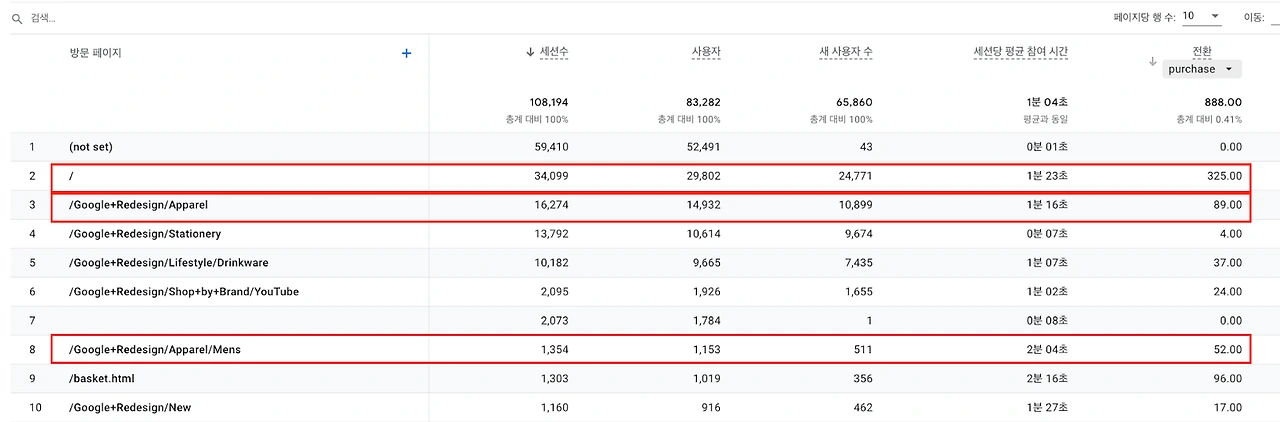Click sessions value 59,410
The height and width of the screenshot is (422, 1280).
pyautogui.click(x=550, y=147)
